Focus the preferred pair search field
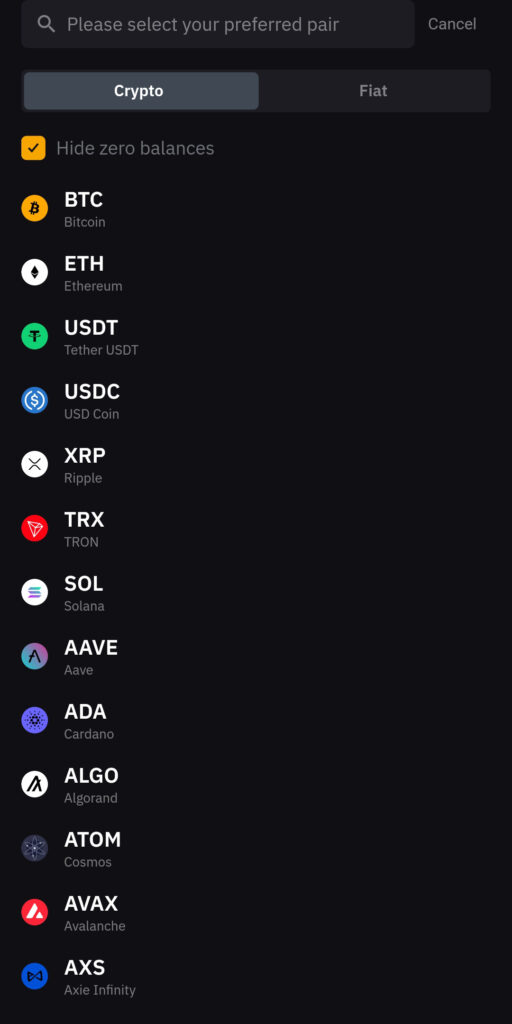Image resolution: width=512 pixels, height=1024 pixels. 217,24
